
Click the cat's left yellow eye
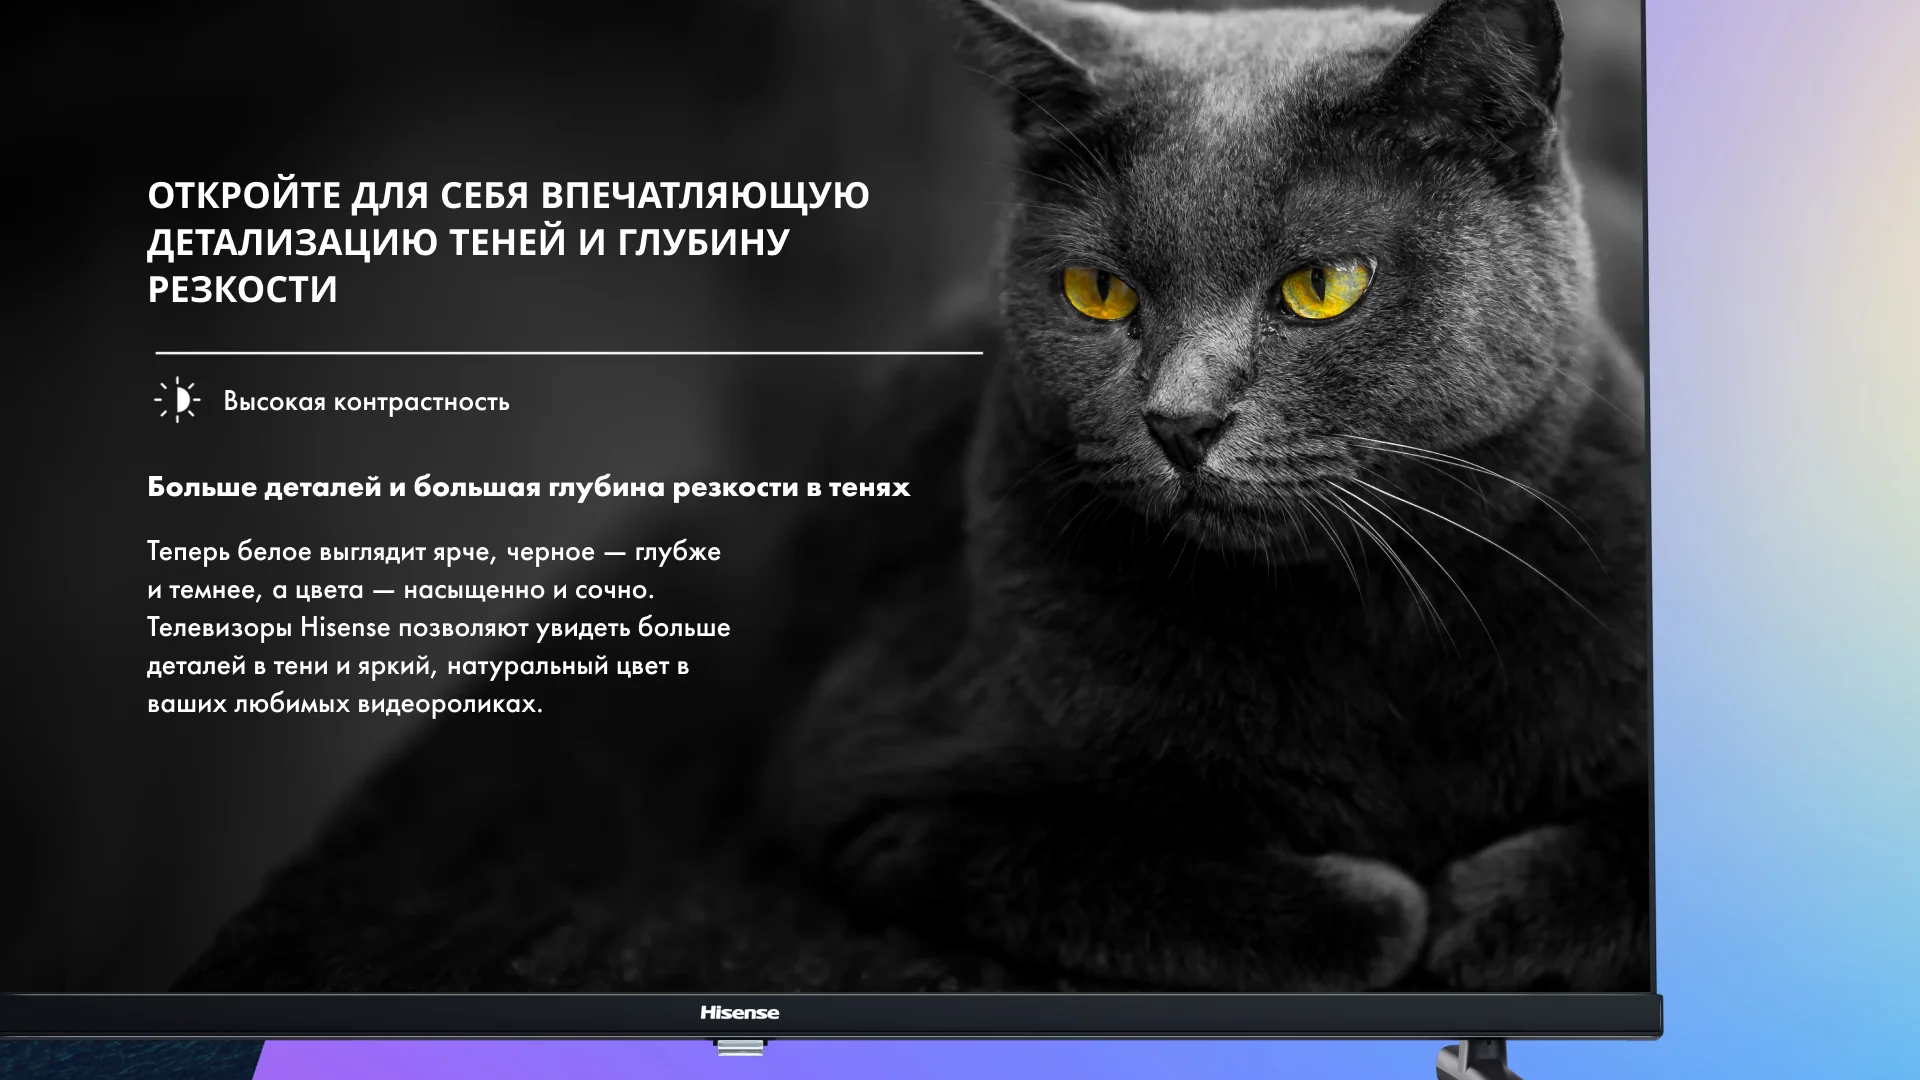pos(1099,292)
